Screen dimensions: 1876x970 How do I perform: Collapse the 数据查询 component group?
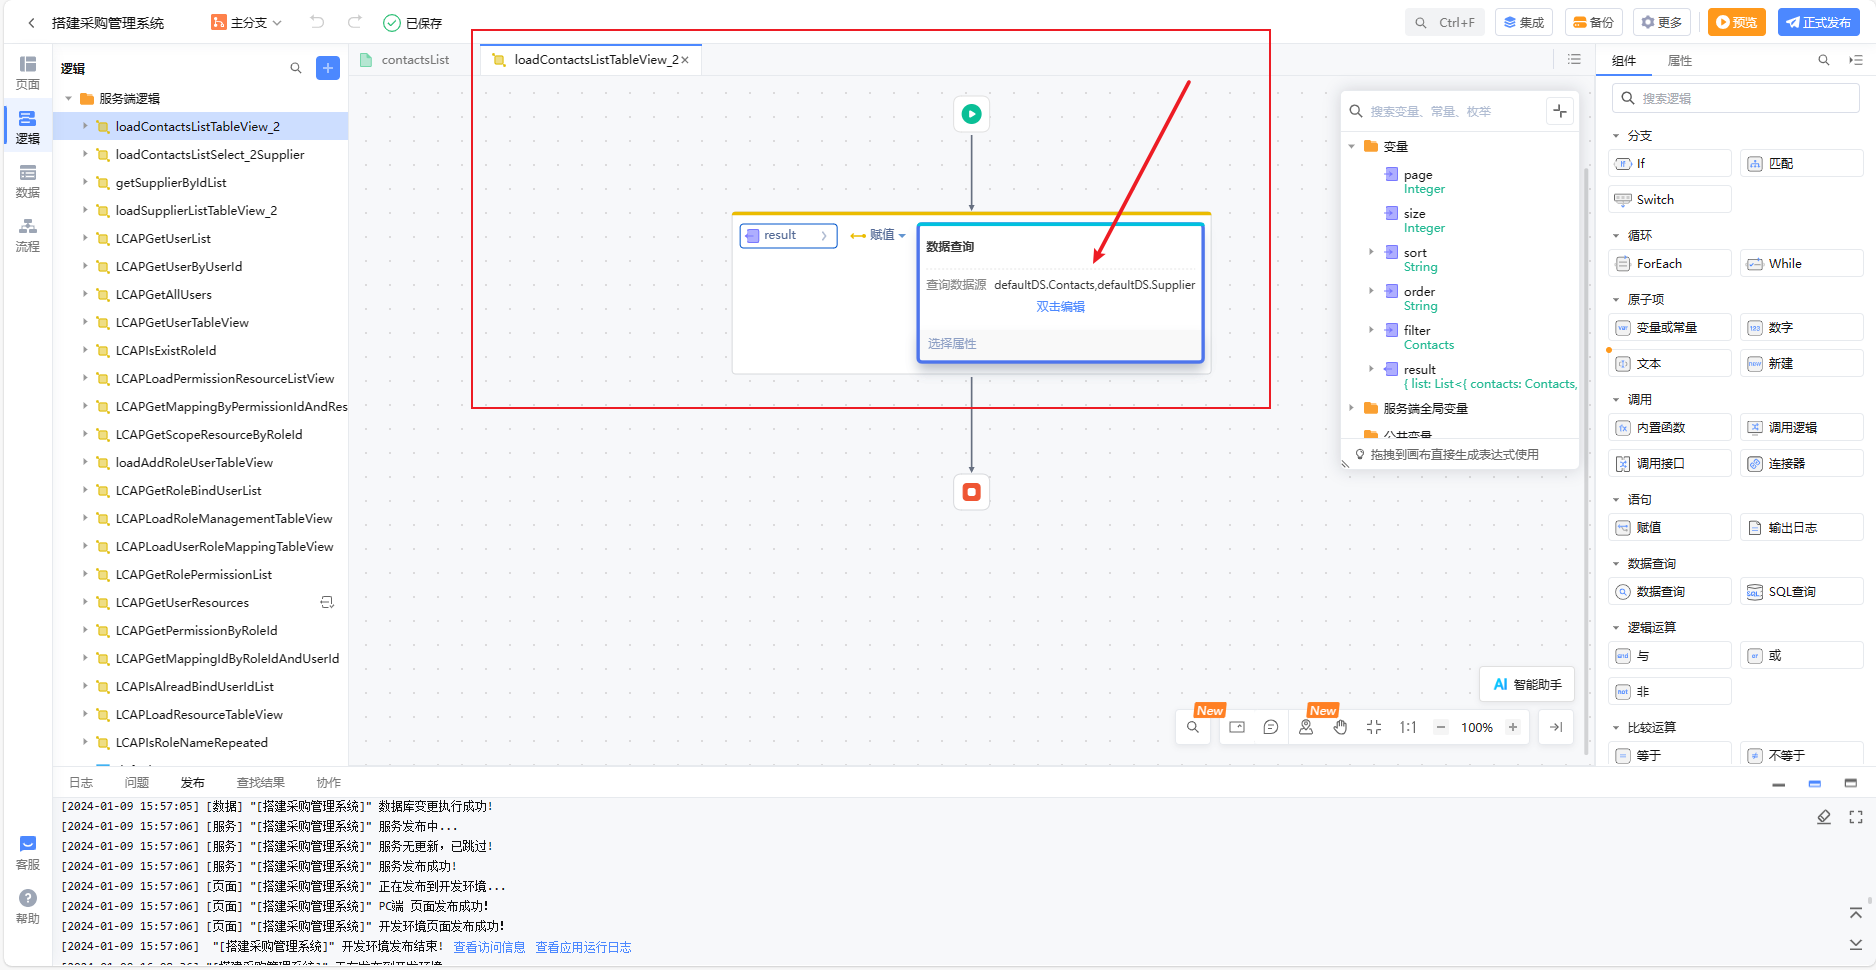(1616, 563)
